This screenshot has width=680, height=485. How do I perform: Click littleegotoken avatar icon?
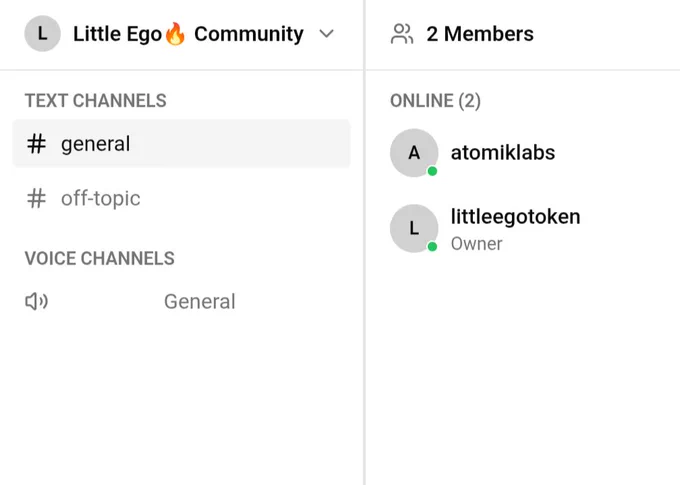click(414, 228)
